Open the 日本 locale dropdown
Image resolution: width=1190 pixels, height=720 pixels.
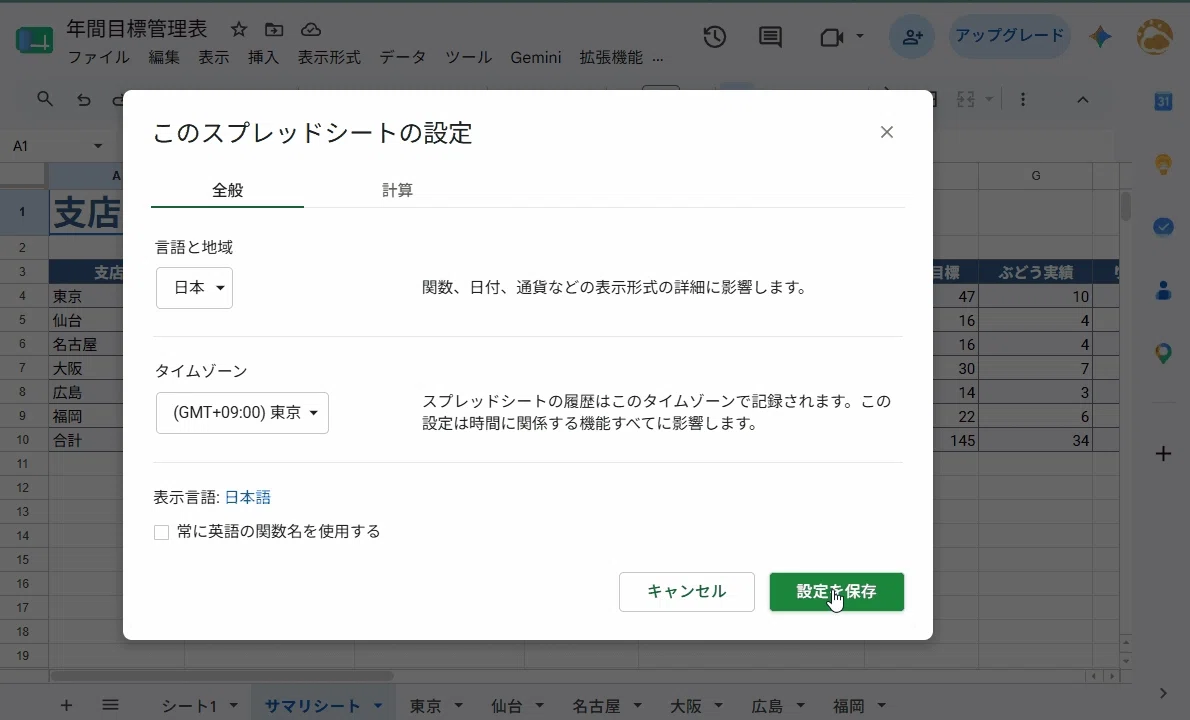click(x=194, y=288)
